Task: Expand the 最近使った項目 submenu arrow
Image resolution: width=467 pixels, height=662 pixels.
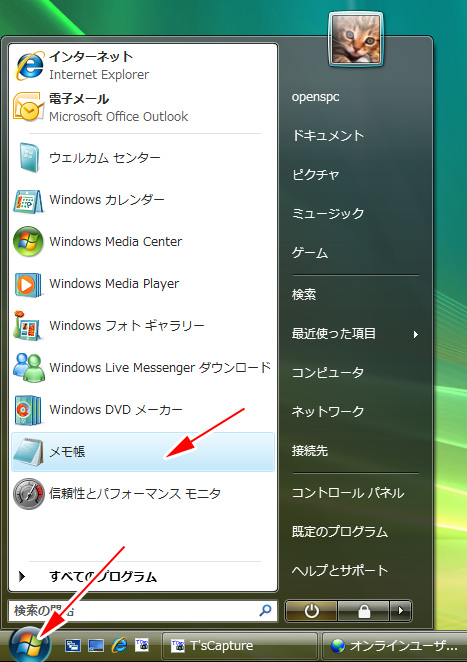Action: [416, 334]
